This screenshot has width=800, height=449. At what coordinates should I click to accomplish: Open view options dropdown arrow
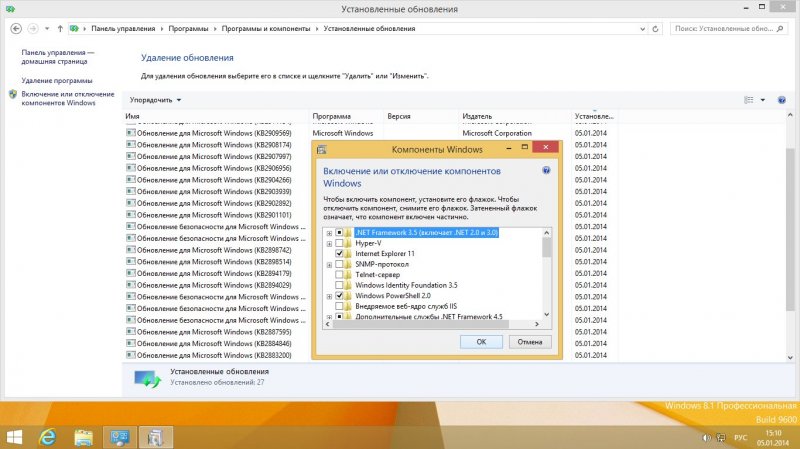(763, 100)
